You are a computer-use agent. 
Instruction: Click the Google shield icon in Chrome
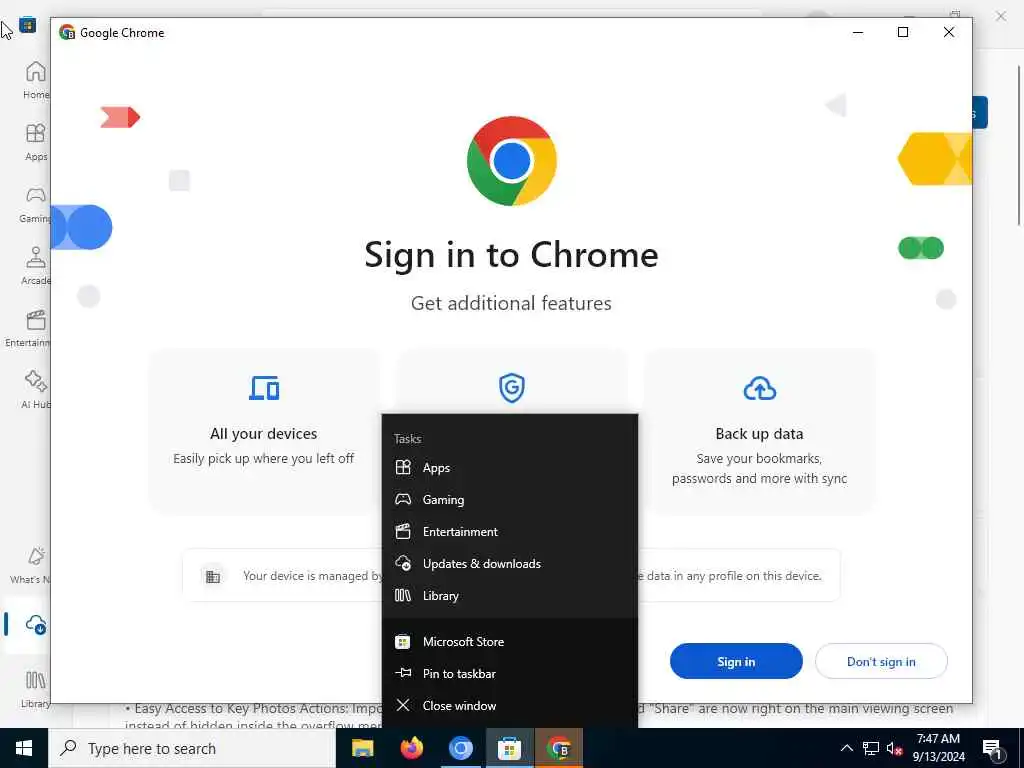click(511, 388)
